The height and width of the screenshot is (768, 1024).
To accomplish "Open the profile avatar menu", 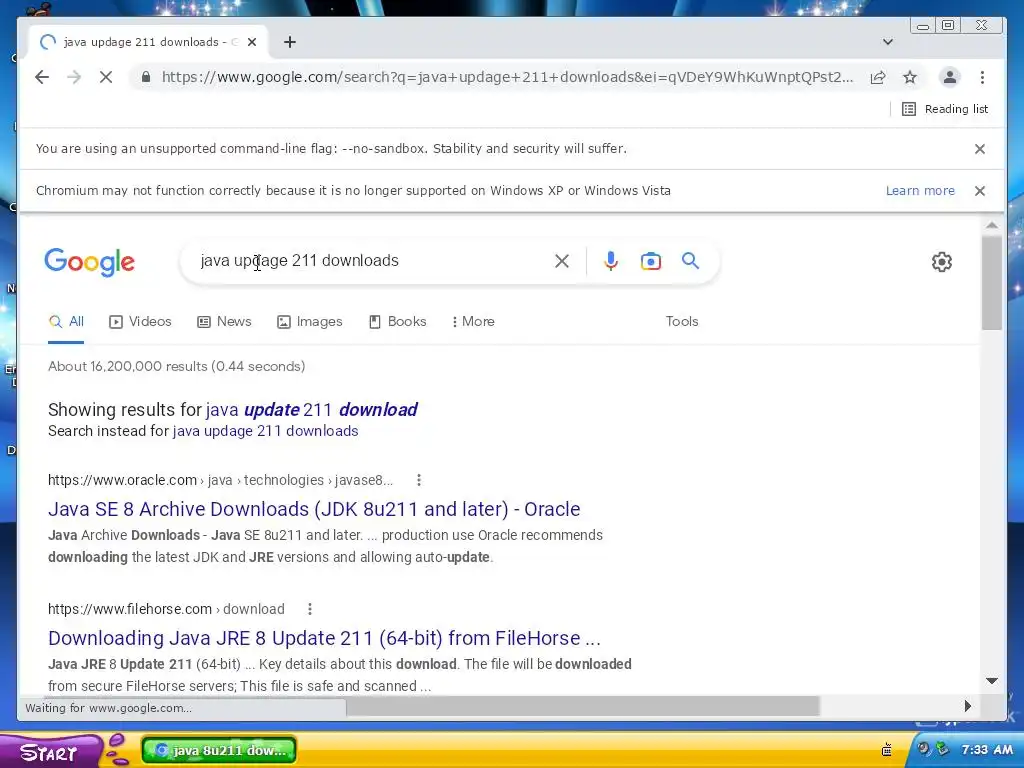I will coord(950,77).
